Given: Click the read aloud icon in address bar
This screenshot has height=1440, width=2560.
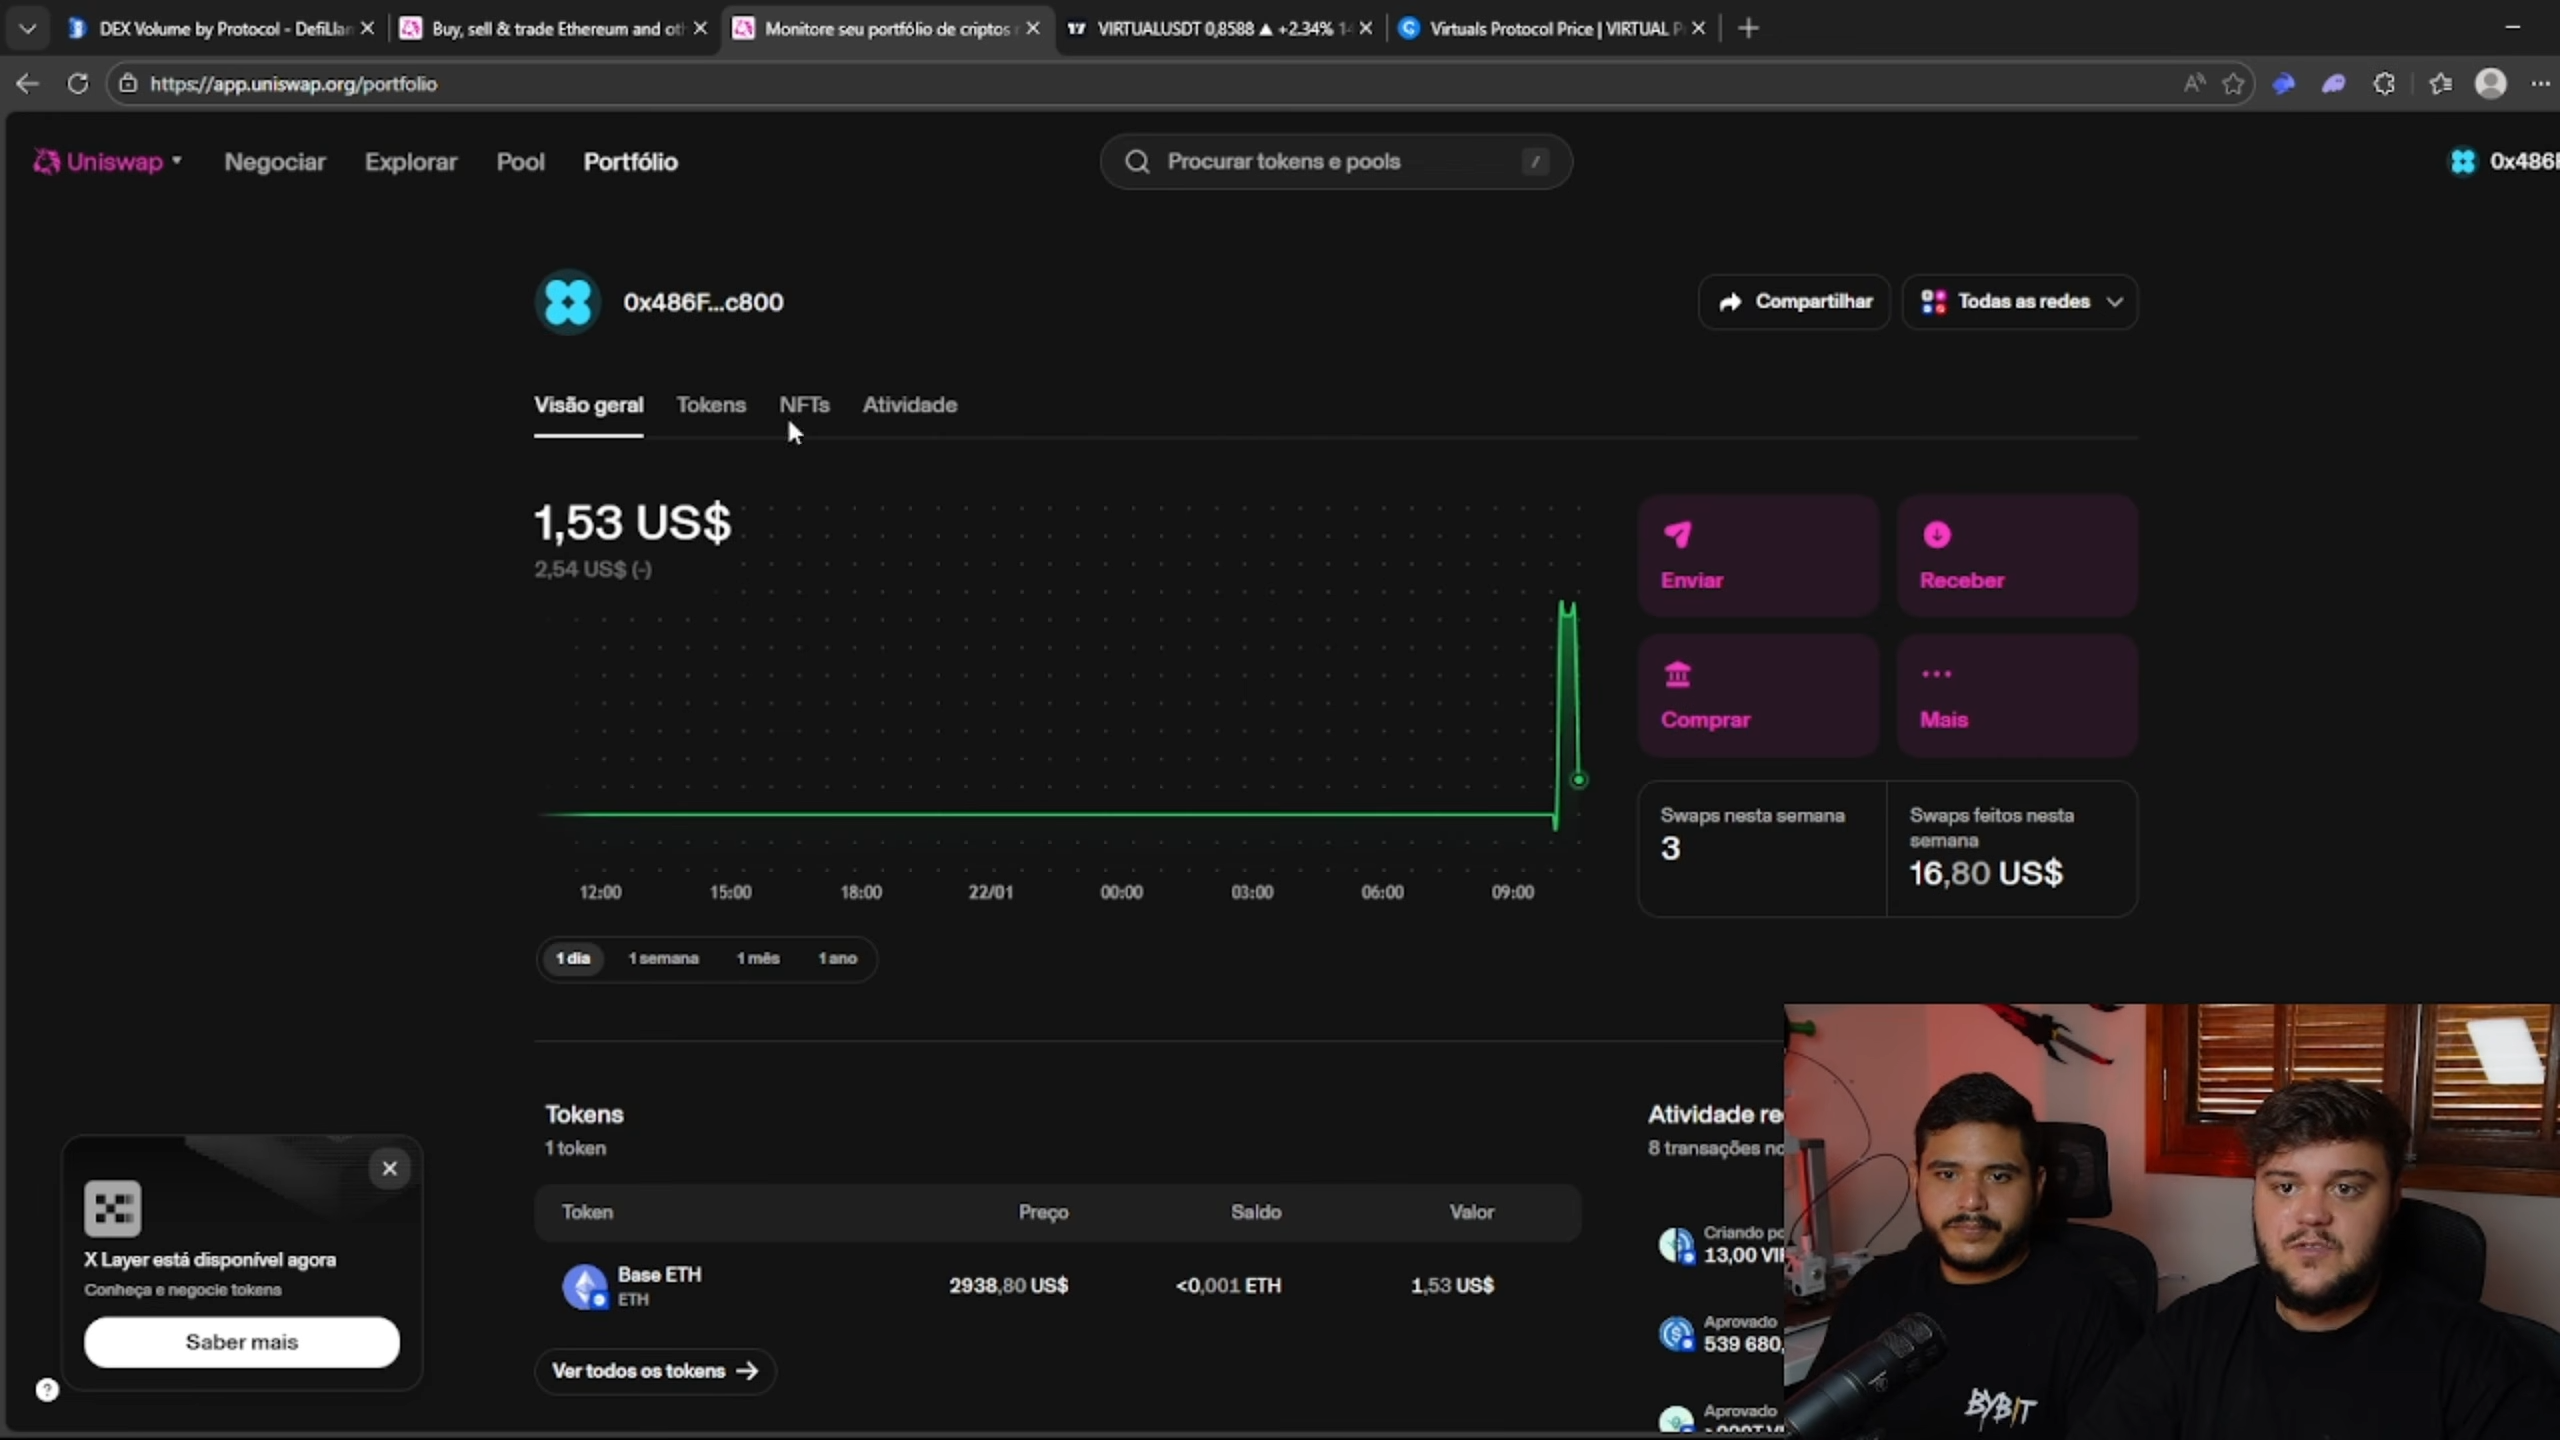Looking at the screenshot, I should point(2194,84).
